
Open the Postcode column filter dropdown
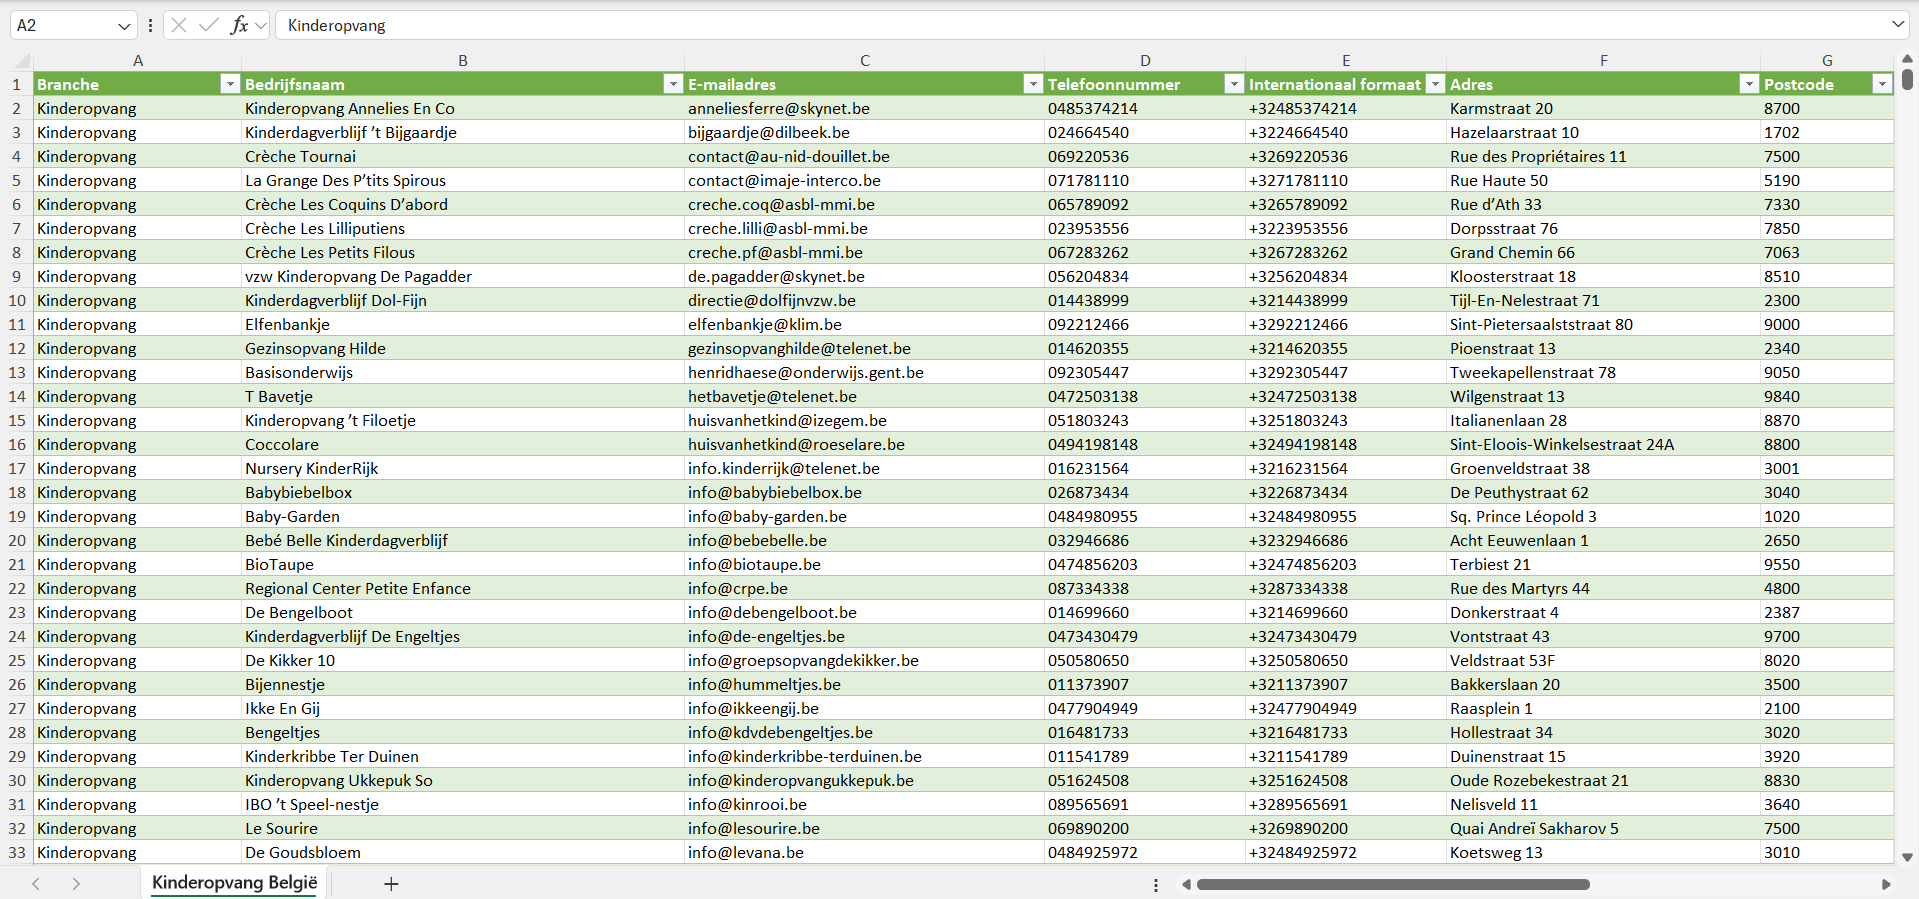click(x=1882, y=85)
